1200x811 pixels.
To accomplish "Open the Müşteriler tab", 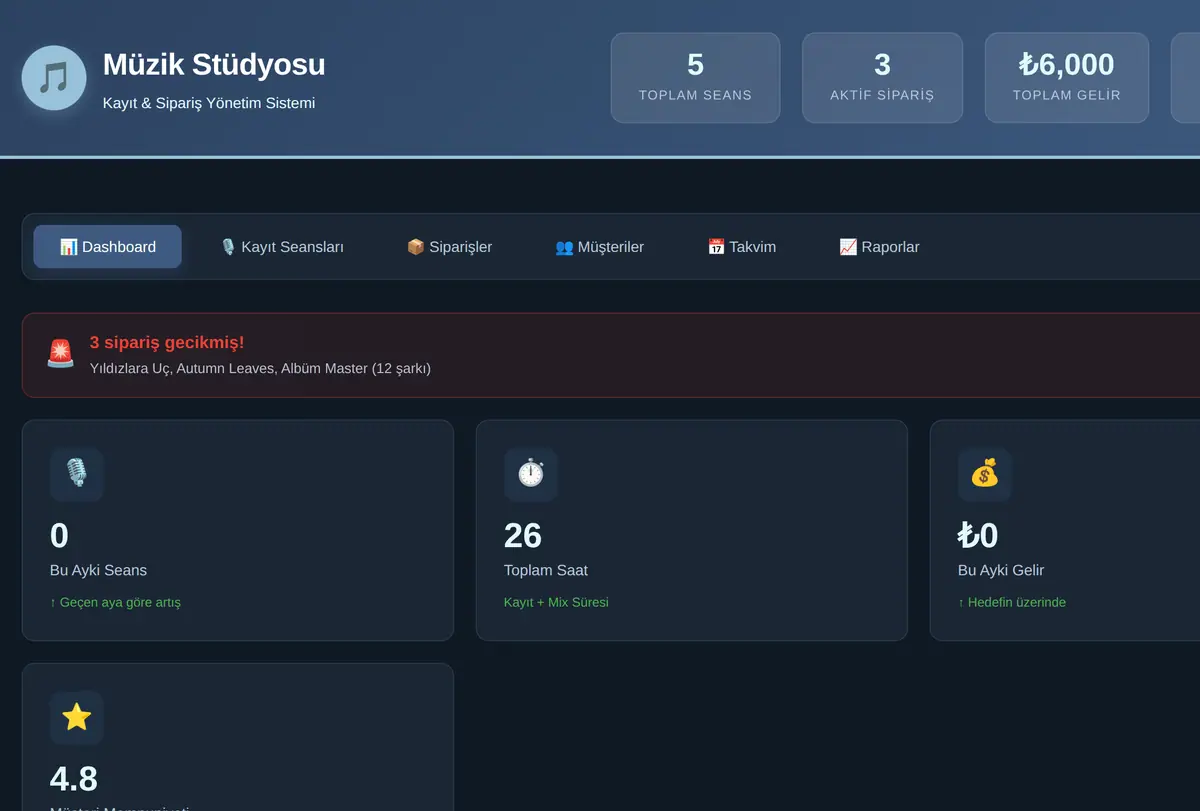I will coord(599,247).
